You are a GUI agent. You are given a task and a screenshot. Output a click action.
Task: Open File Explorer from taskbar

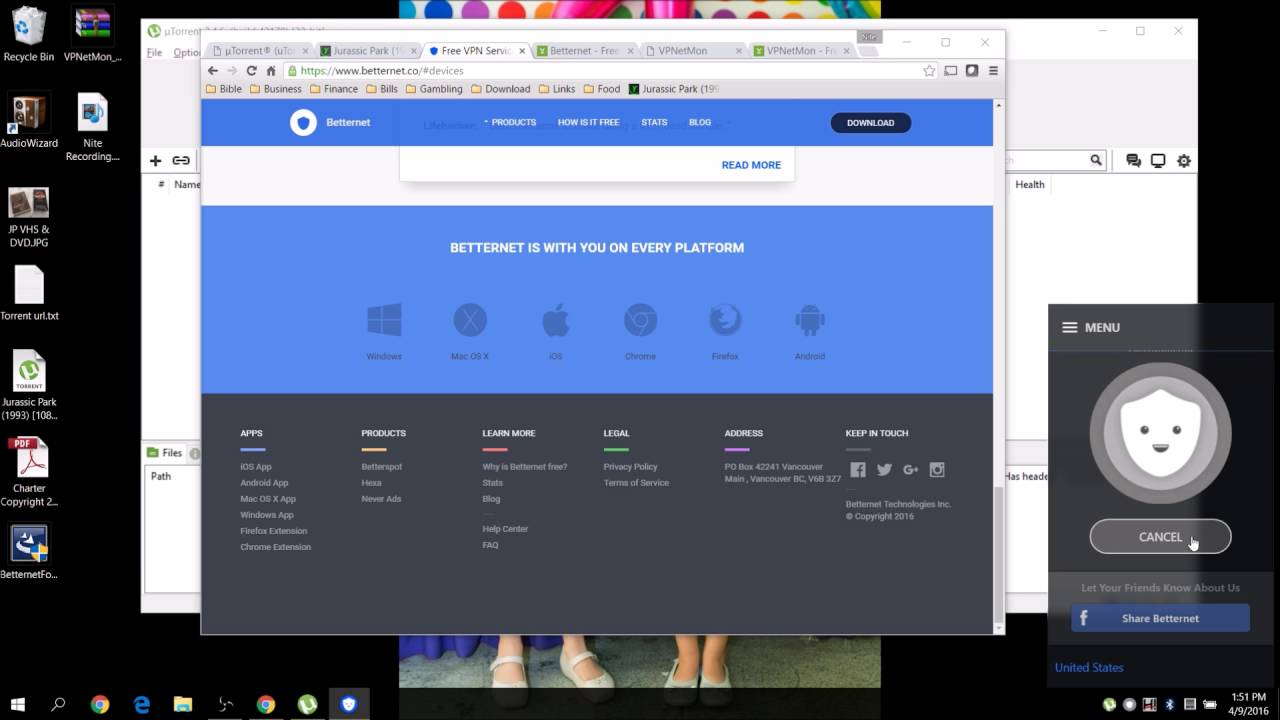[x=183, y=704]
